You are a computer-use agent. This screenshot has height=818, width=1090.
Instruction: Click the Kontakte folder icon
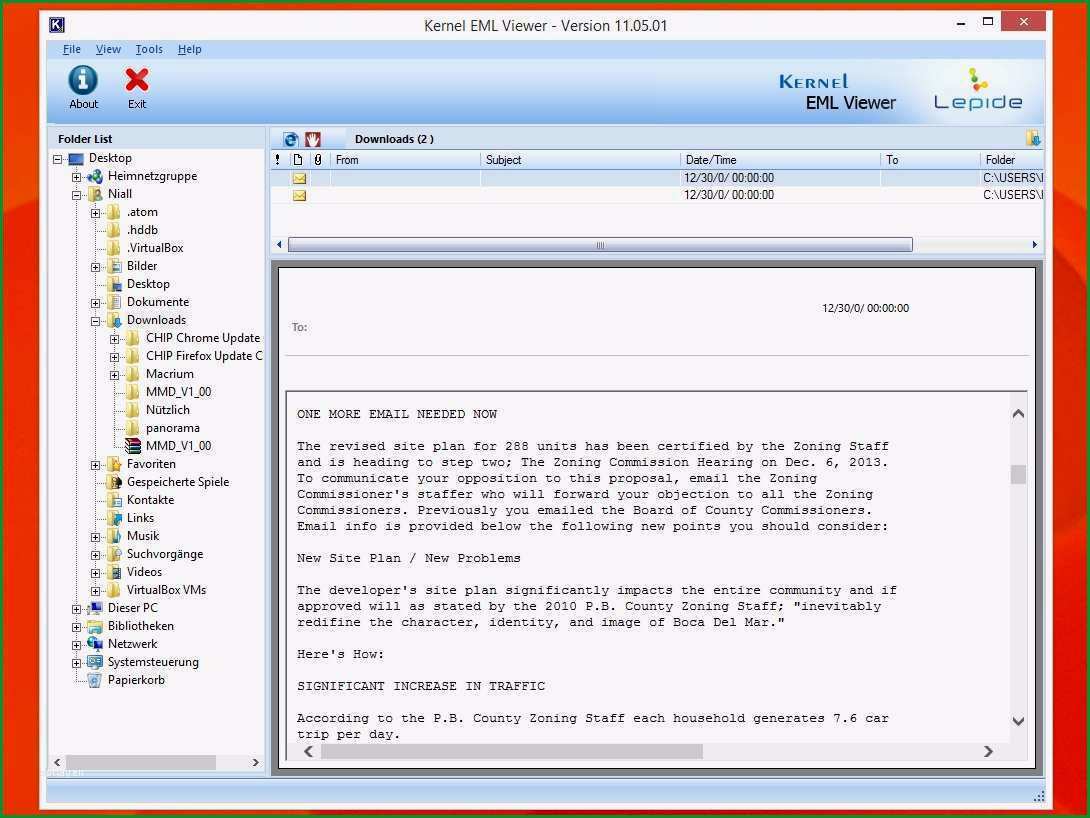pos(114,500)
